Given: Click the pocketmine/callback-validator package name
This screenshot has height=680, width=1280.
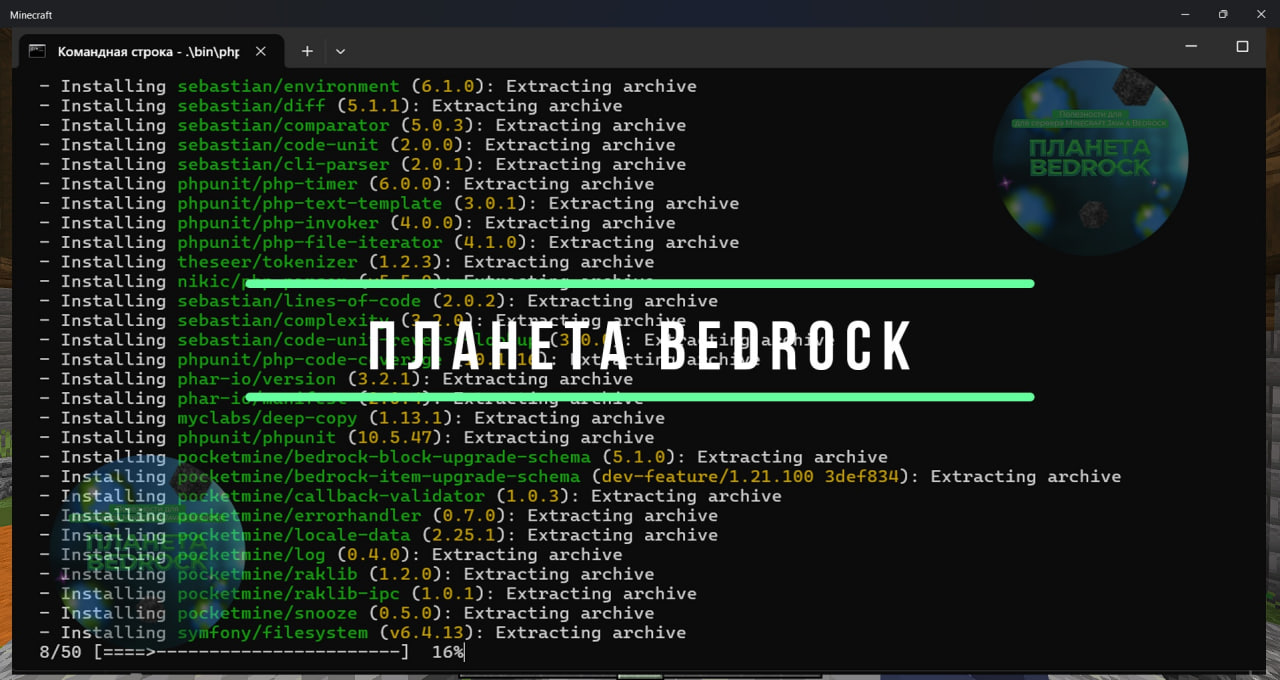Looking at the screenshot, I should pos(331,496).
